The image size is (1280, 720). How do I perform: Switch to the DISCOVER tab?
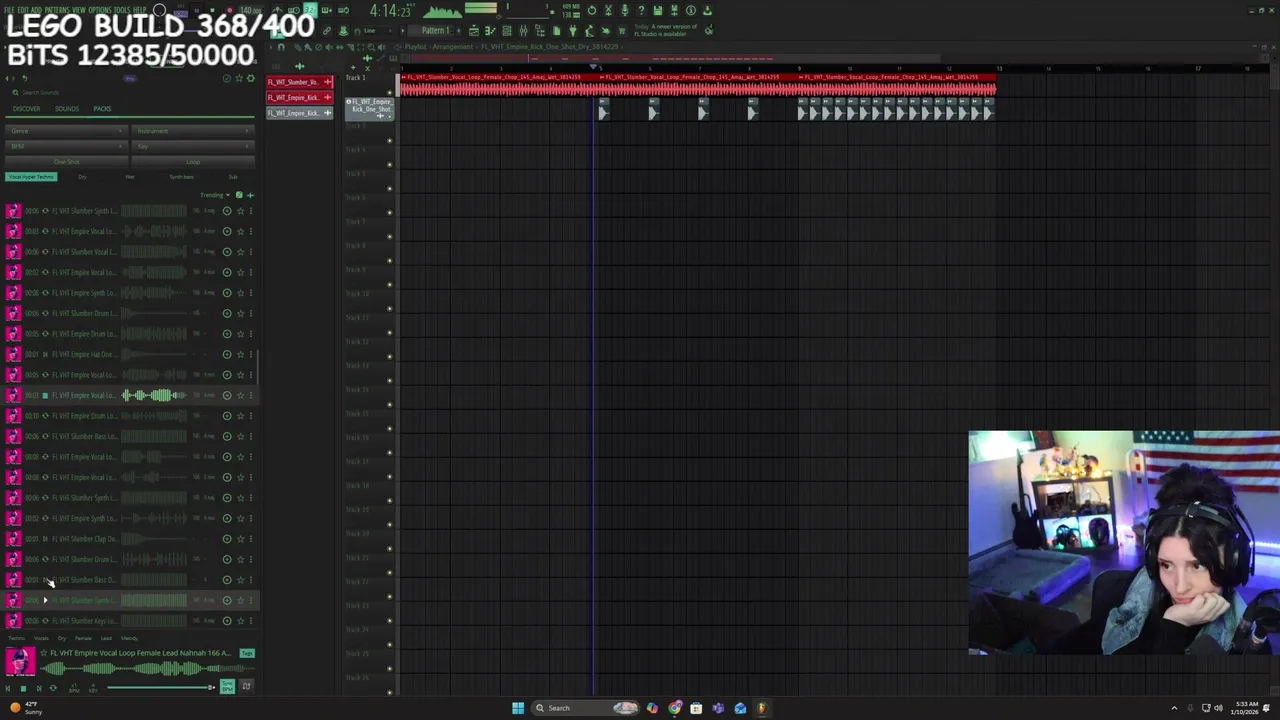click(27, 109)
